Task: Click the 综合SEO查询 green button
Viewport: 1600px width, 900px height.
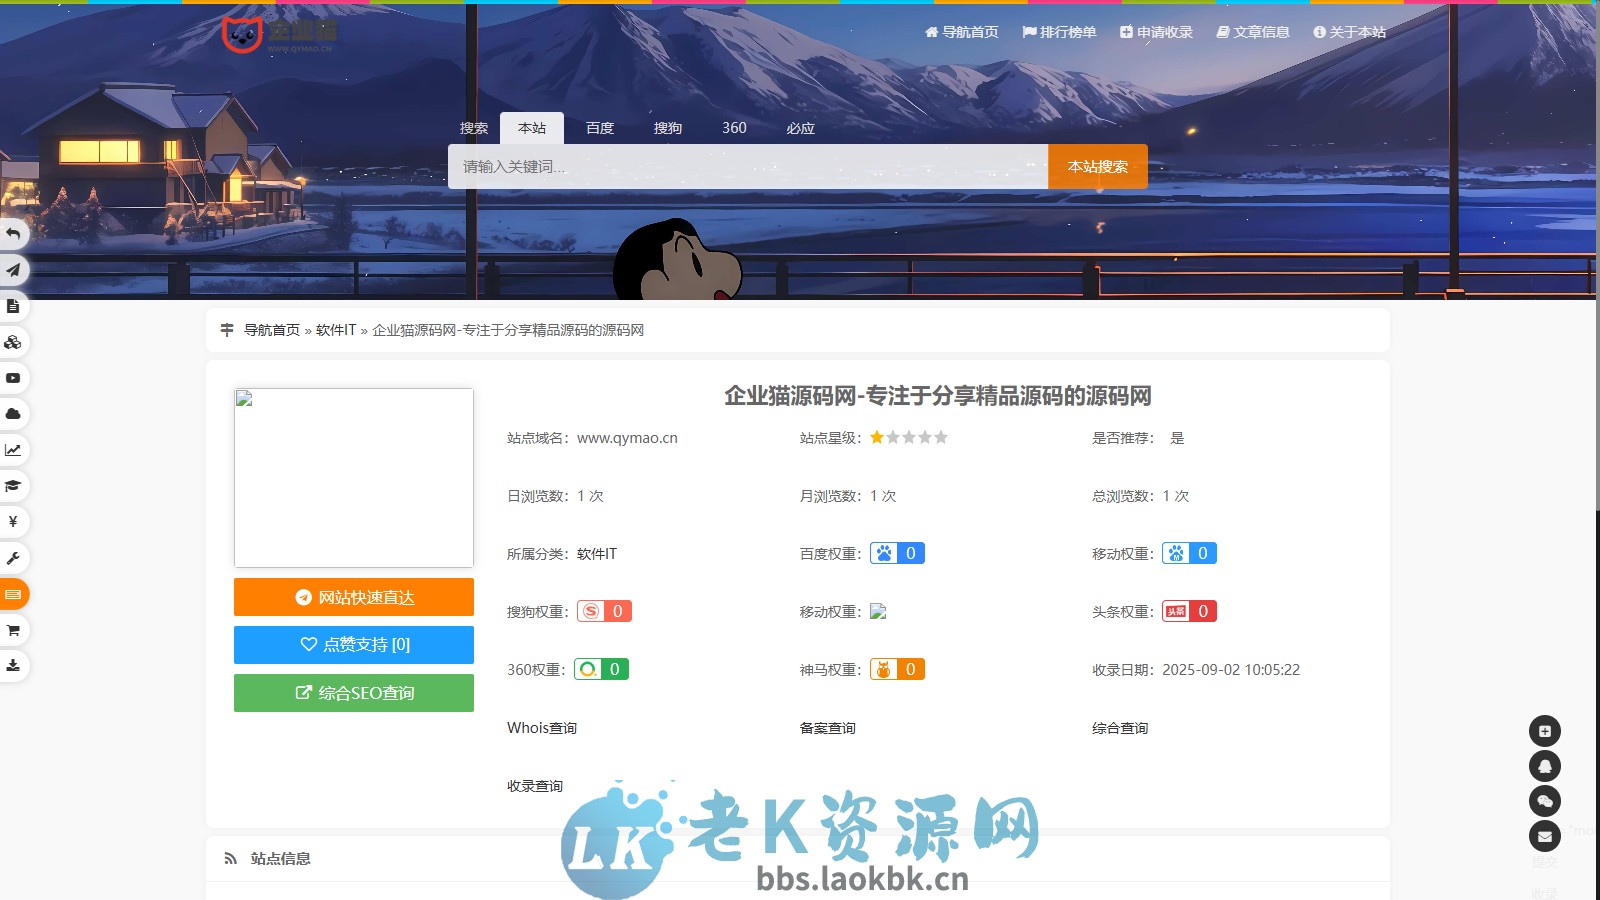Action: click(x=353, y=692)
